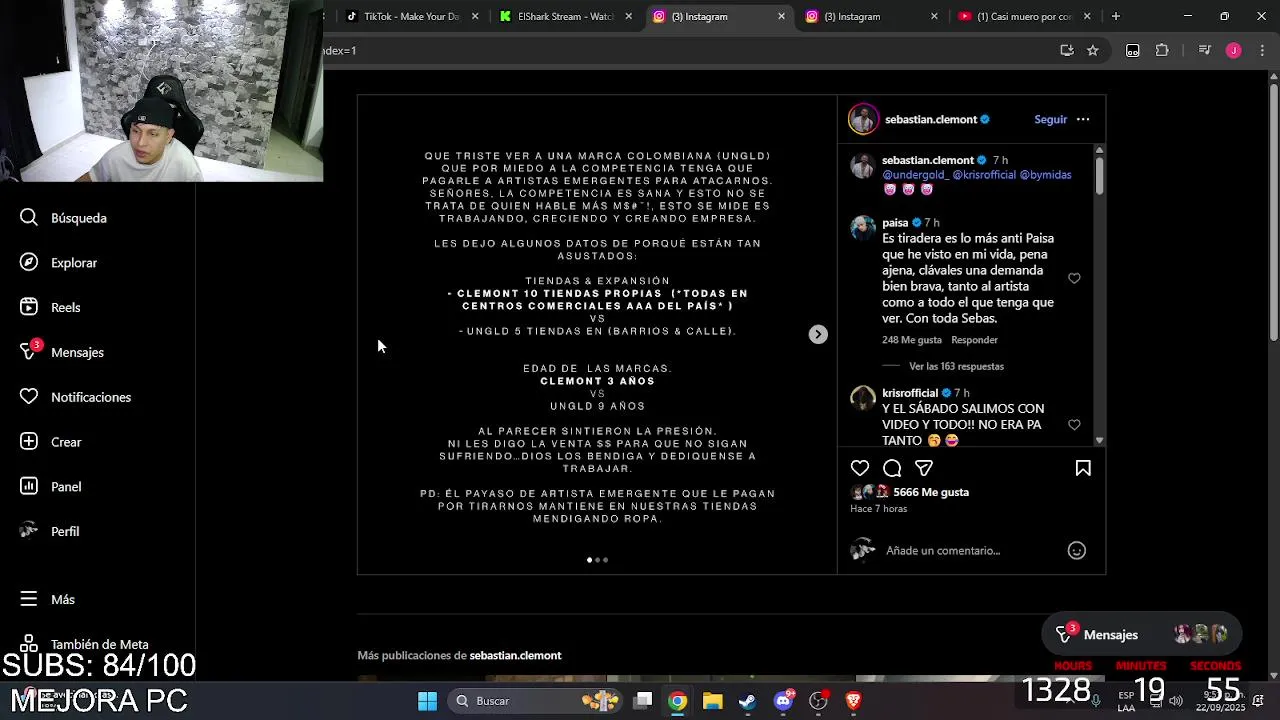Go to next slide in the post carousel
Screen dimensions: 1280x720
tap(818, 335)
